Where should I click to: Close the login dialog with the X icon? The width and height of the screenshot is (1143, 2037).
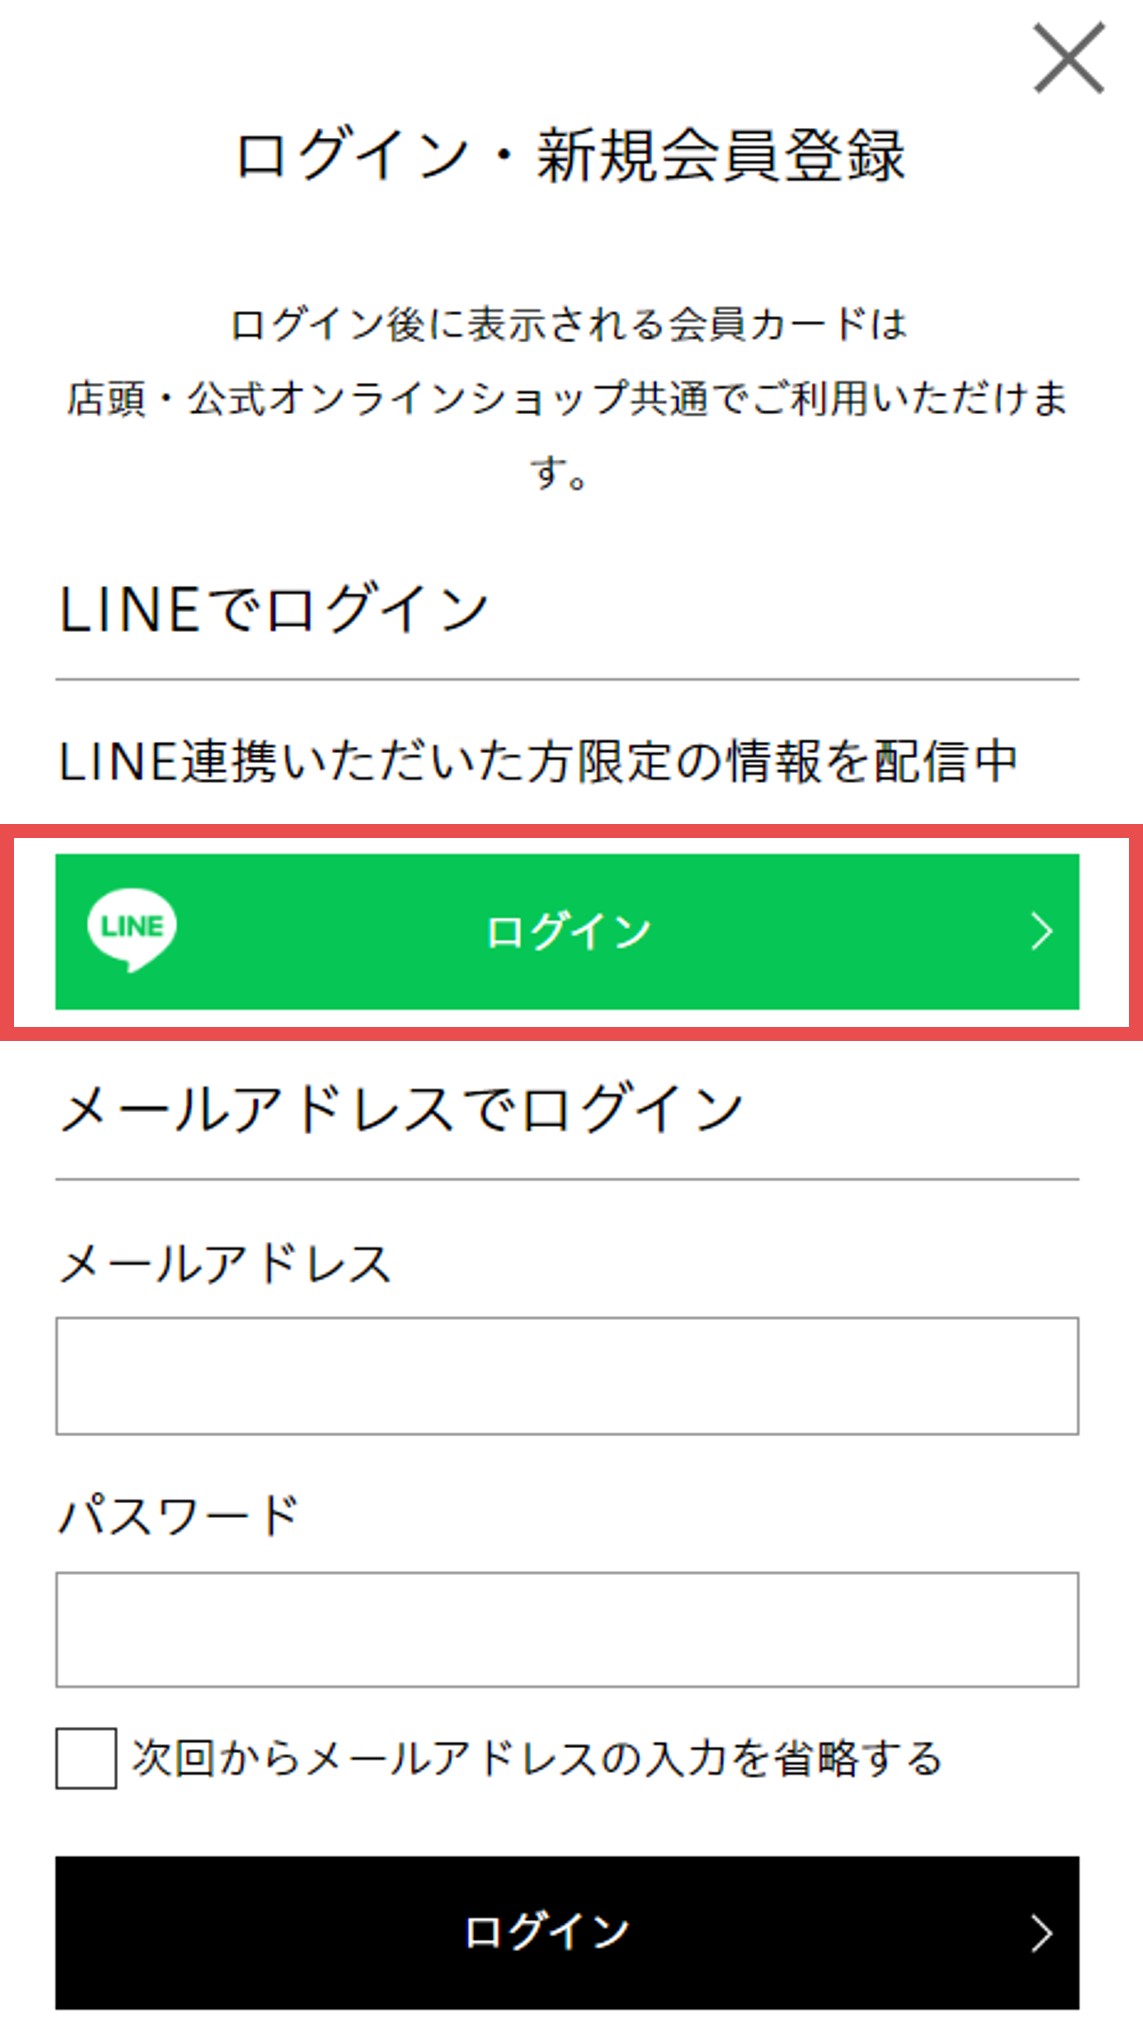pos(1068,60)
